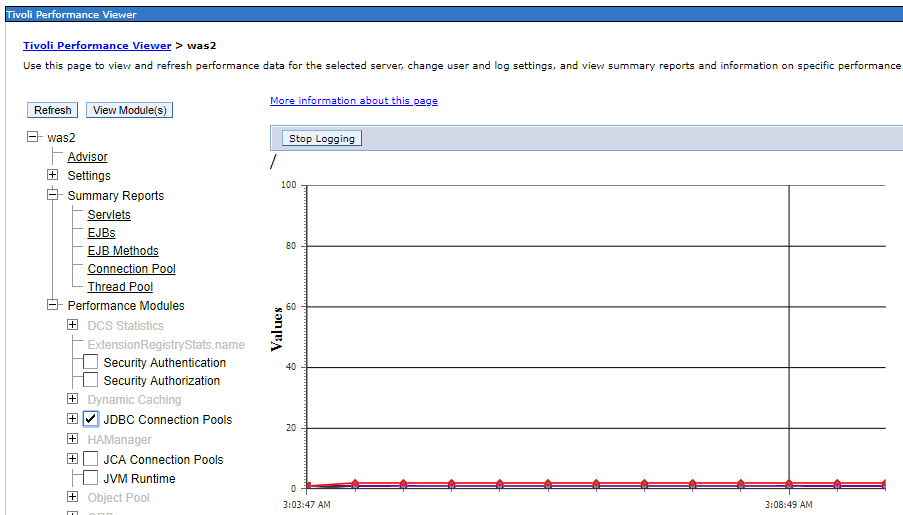This screenshot has width=903, height=515.
Task: Expand the JCA Connection Pools node
Action: click(x=73, y=459)
